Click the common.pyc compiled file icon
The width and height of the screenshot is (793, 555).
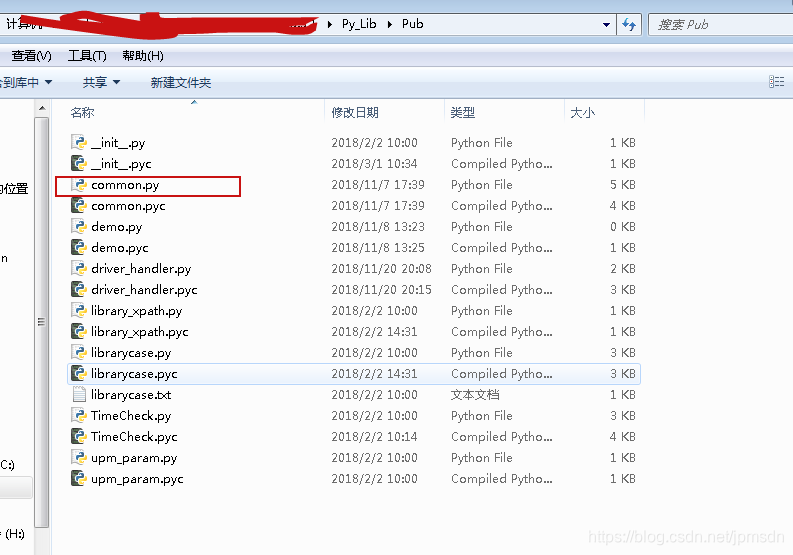pos(79,205)
